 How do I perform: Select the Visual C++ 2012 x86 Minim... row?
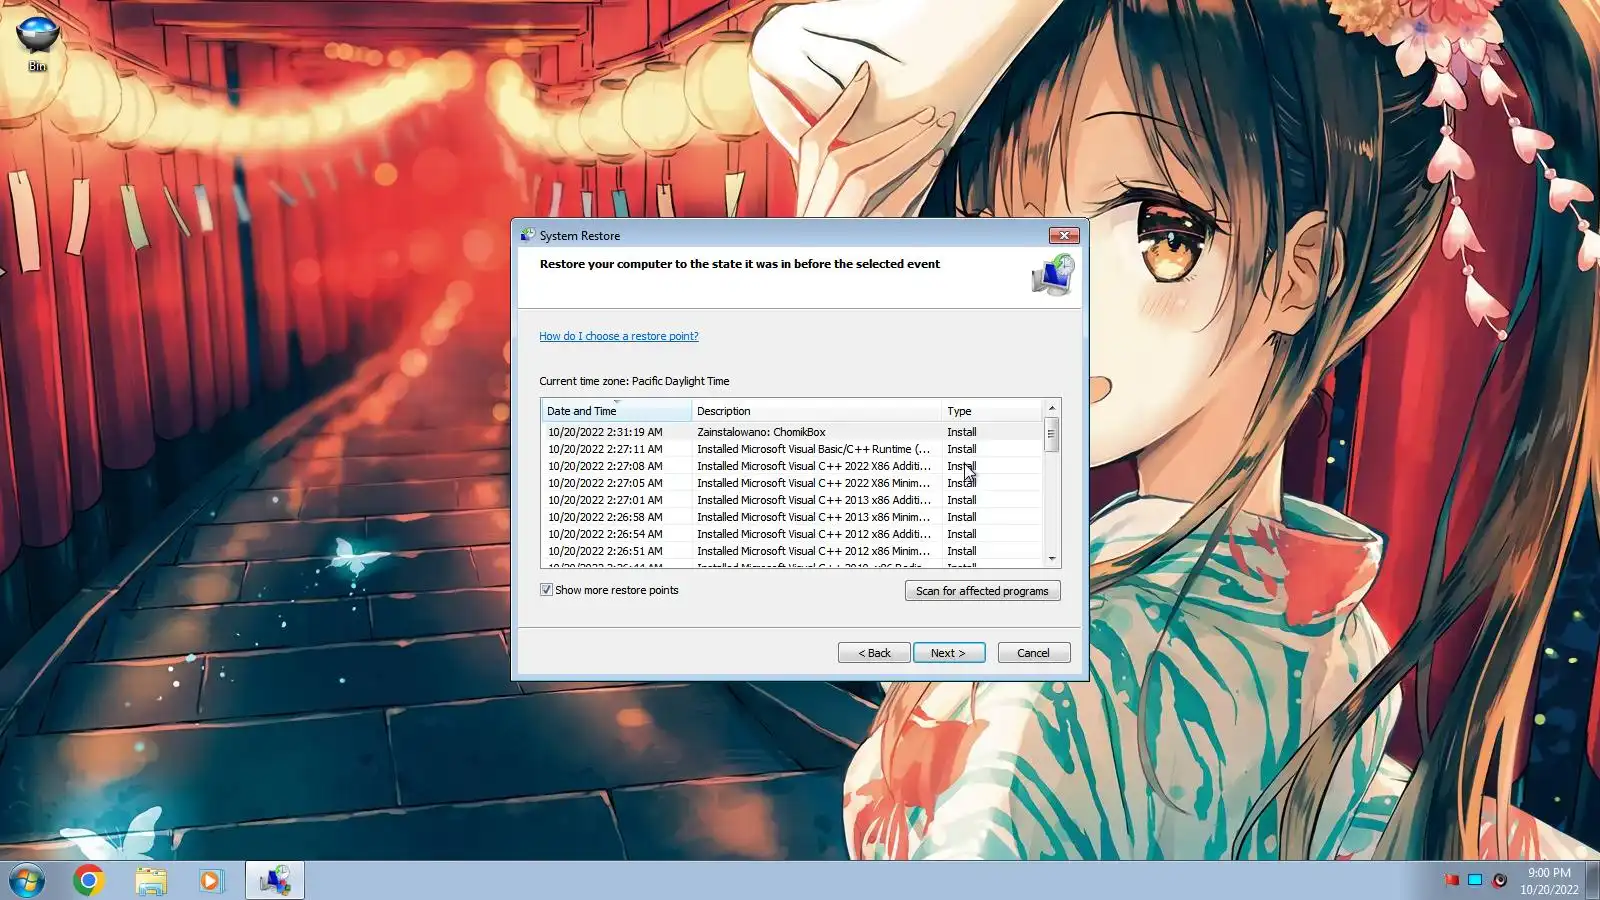point(791,551)
